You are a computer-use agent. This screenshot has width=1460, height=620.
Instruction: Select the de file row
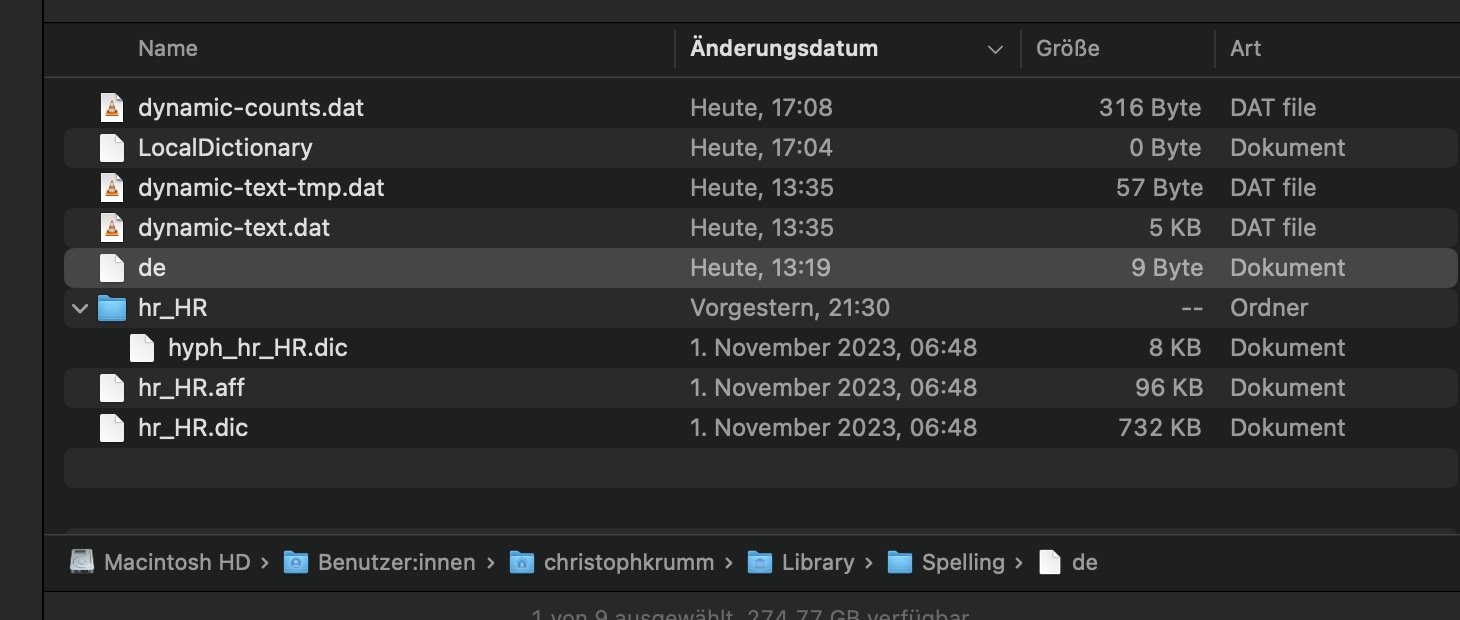point(760,267)
